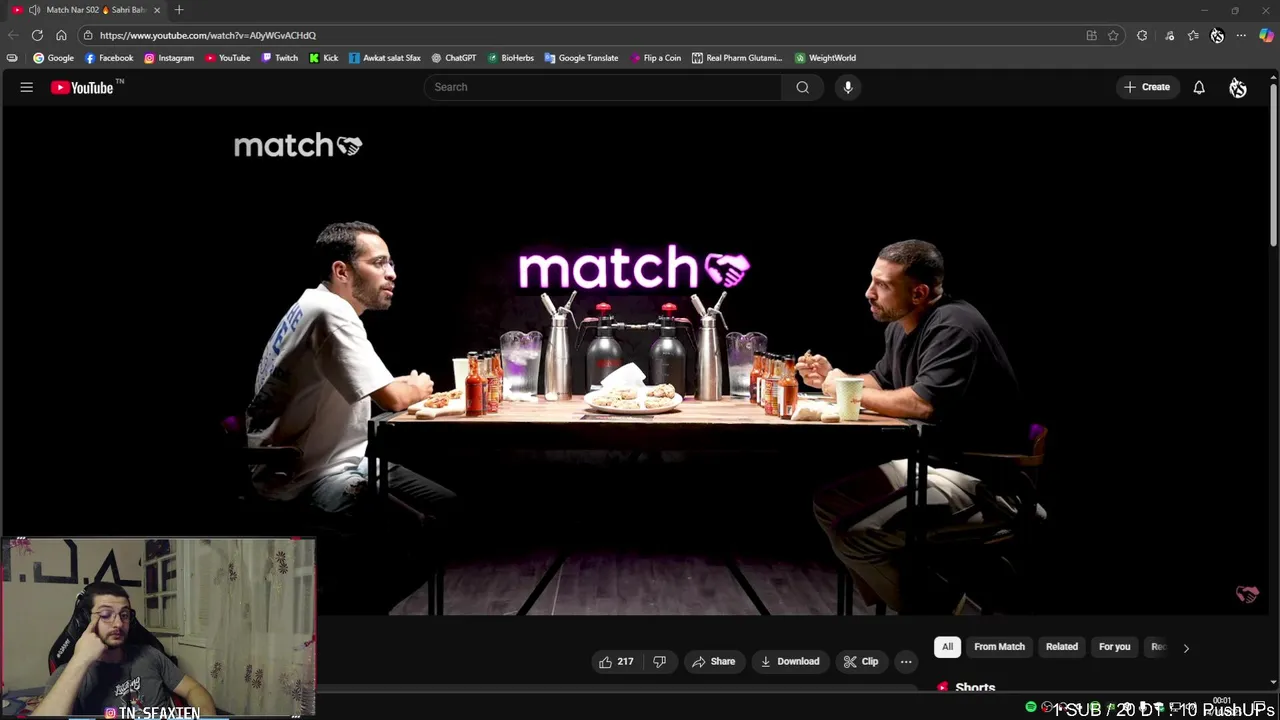The width and height of the screenshot is (1280, 720).
Task: Select the Match Nar S02 browser tab
Action: 87,10
